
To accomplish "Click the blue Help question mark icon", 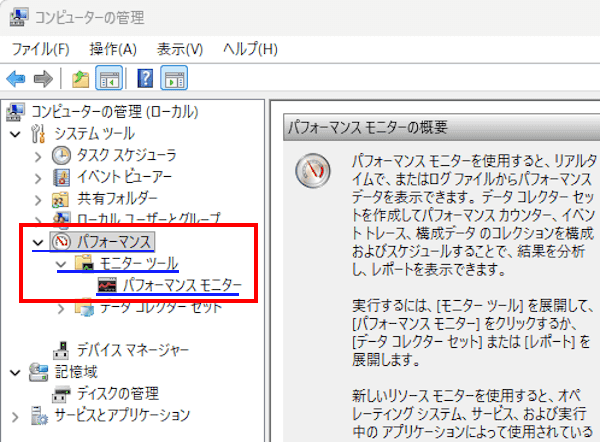I will tap(145, 78).
